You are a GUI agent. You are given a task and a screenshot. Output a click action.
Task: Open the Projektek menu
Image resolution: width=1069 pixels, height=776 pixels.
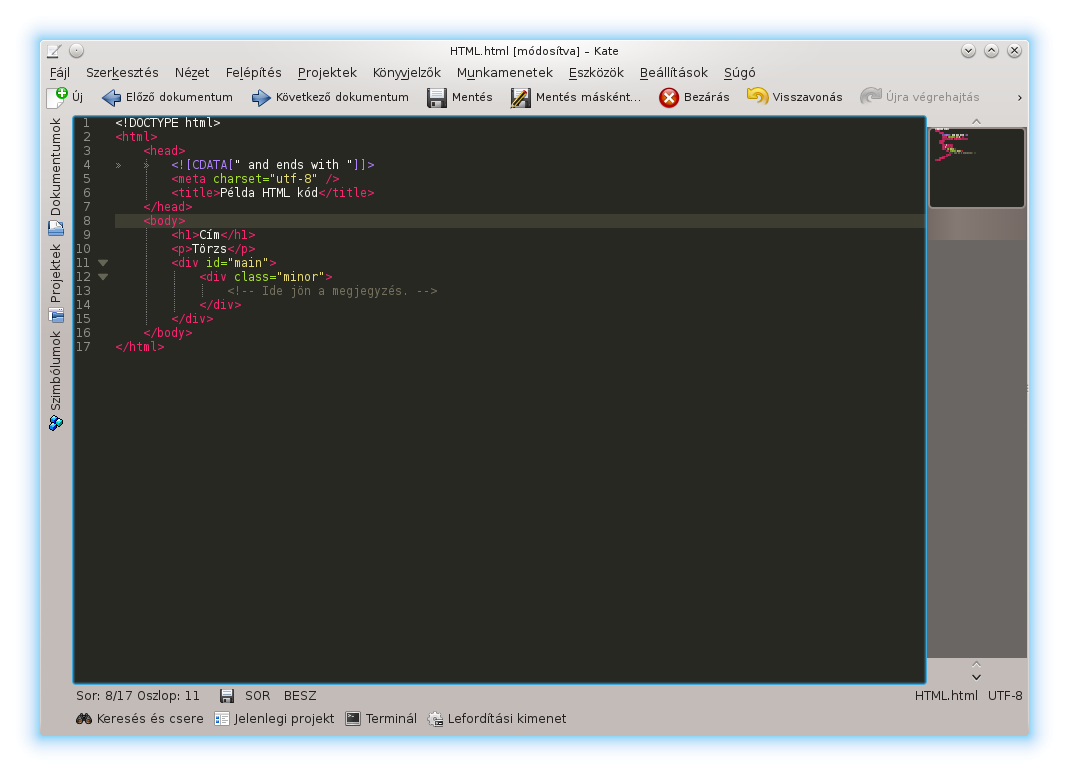(327, 72)
